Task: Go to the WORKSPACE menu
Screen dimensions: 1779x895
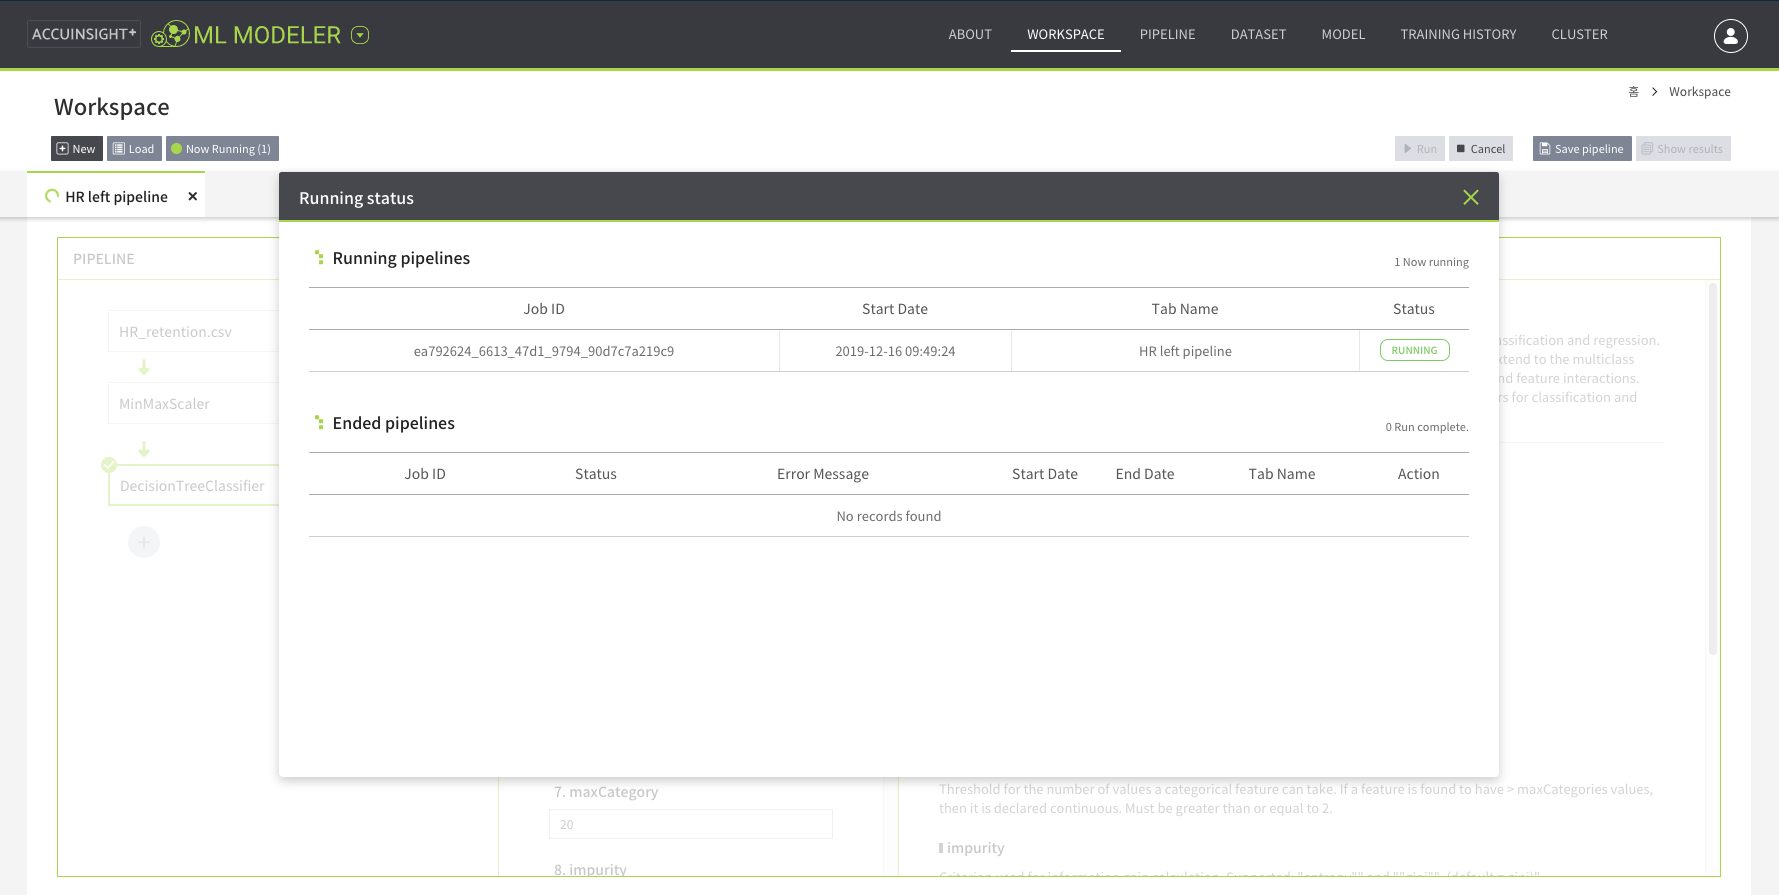Action: [x=1065, y=34]
